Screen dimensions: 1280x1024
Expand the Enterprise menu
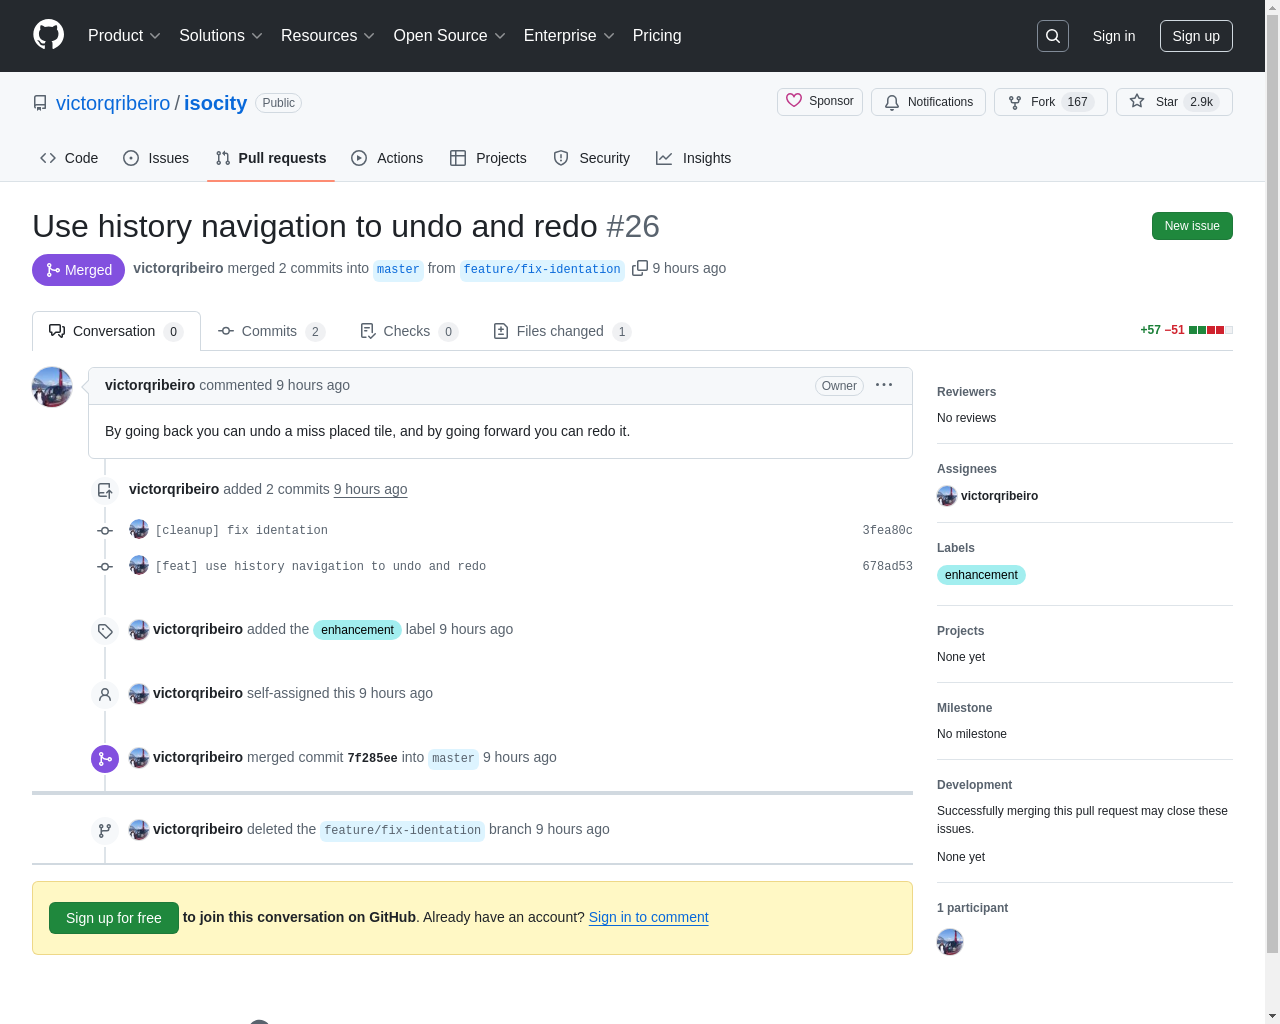coord(569,36)
